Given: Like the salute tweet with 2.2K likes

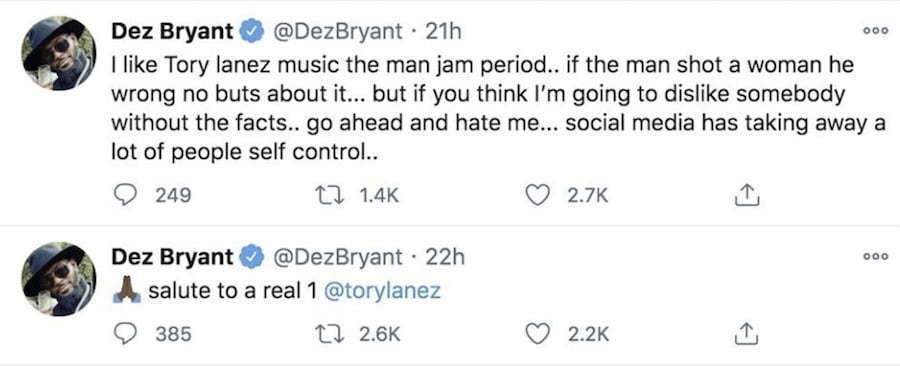Looking at the screenshot, I should (x=538, y=334).
